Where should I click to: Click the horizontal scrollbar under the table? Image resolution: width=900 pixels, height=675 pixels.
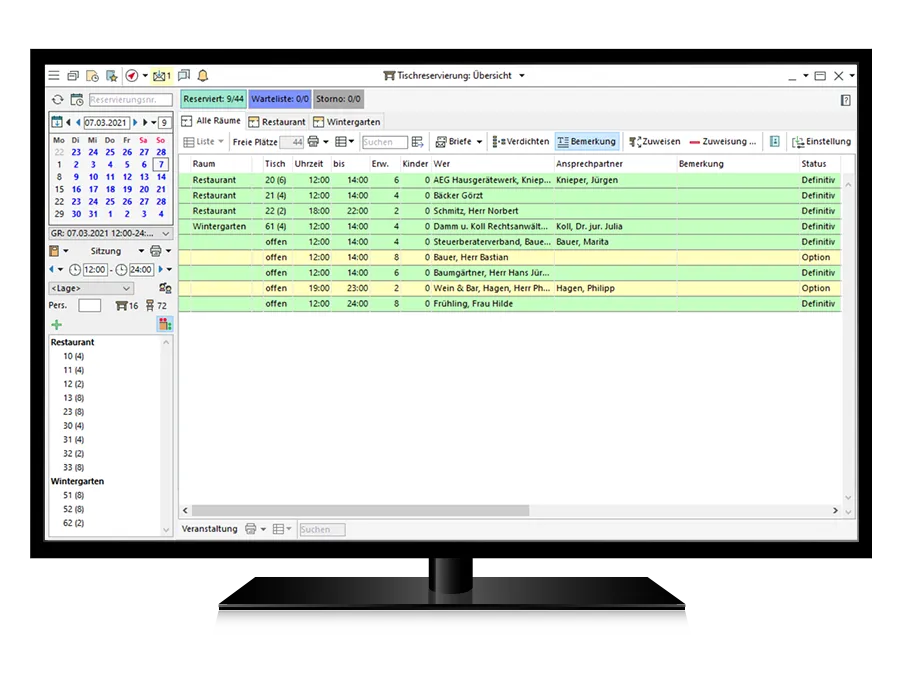tap(360, 511)
